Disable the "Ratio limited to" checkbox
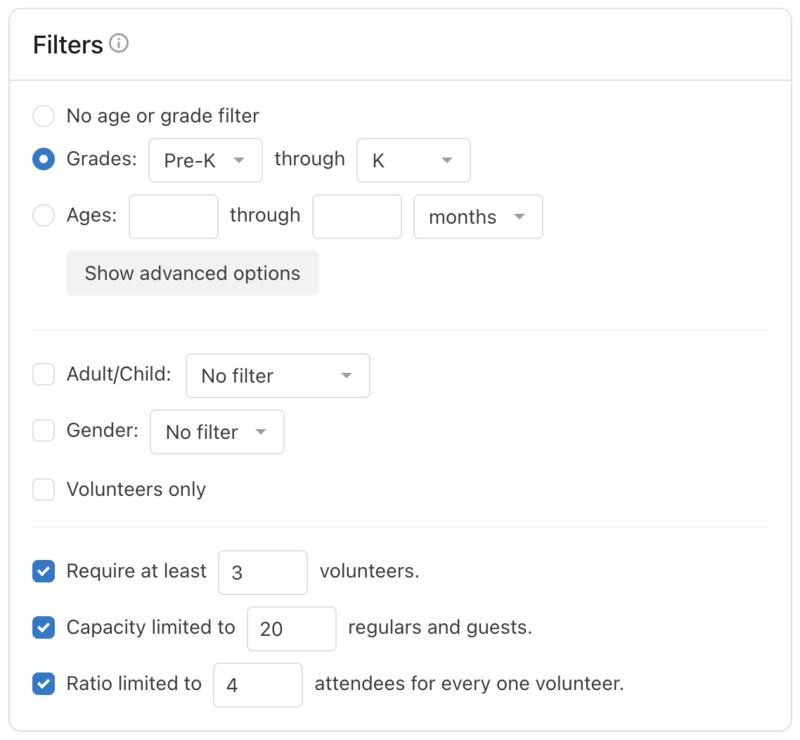800x740 pixels. (x=44, y=684)
